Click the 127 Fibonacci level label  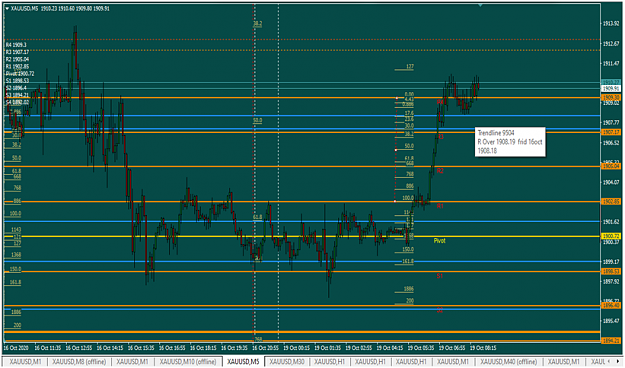(410, 67)
